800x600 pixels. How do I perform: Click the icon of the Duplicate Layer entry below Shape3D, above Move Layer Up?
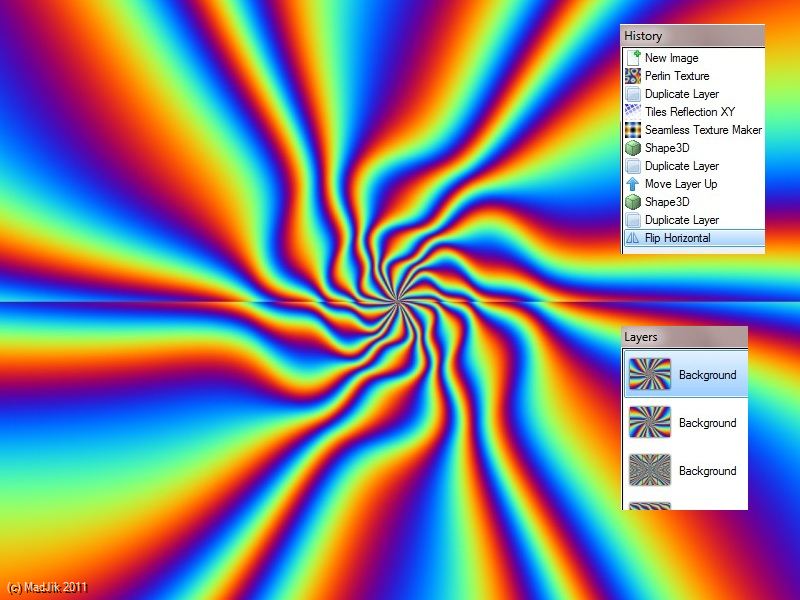[633, 166]
